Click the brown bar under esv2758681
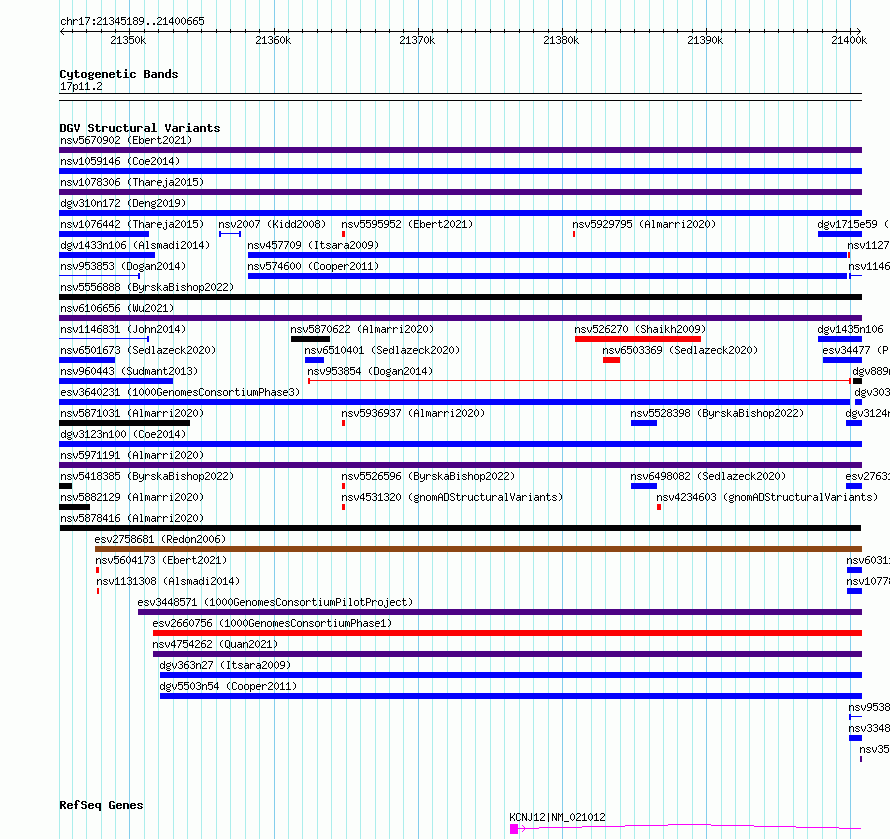The height and width of the screenshot is (839, 890). 478,549
